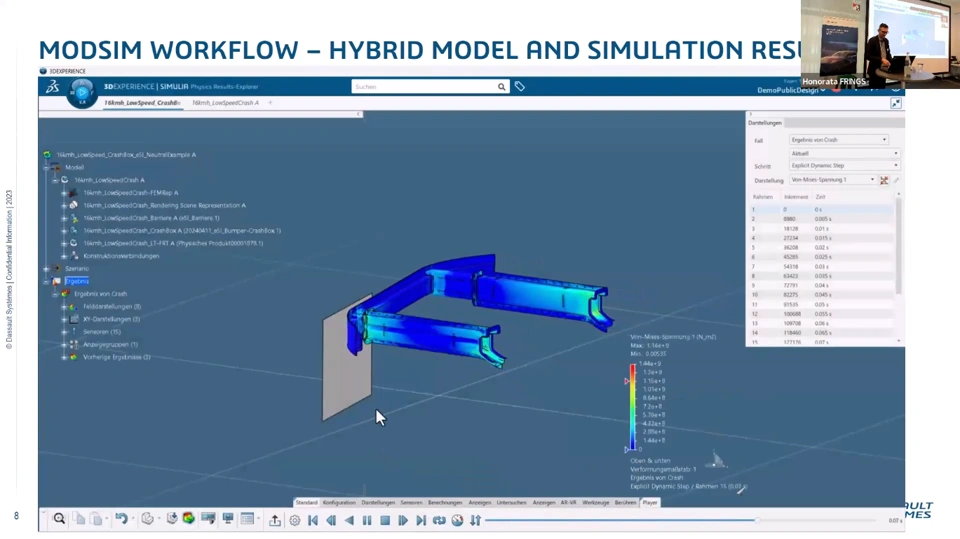Open the Aktuell dropdown
960x539 pixels.
[x=844, y=153]
